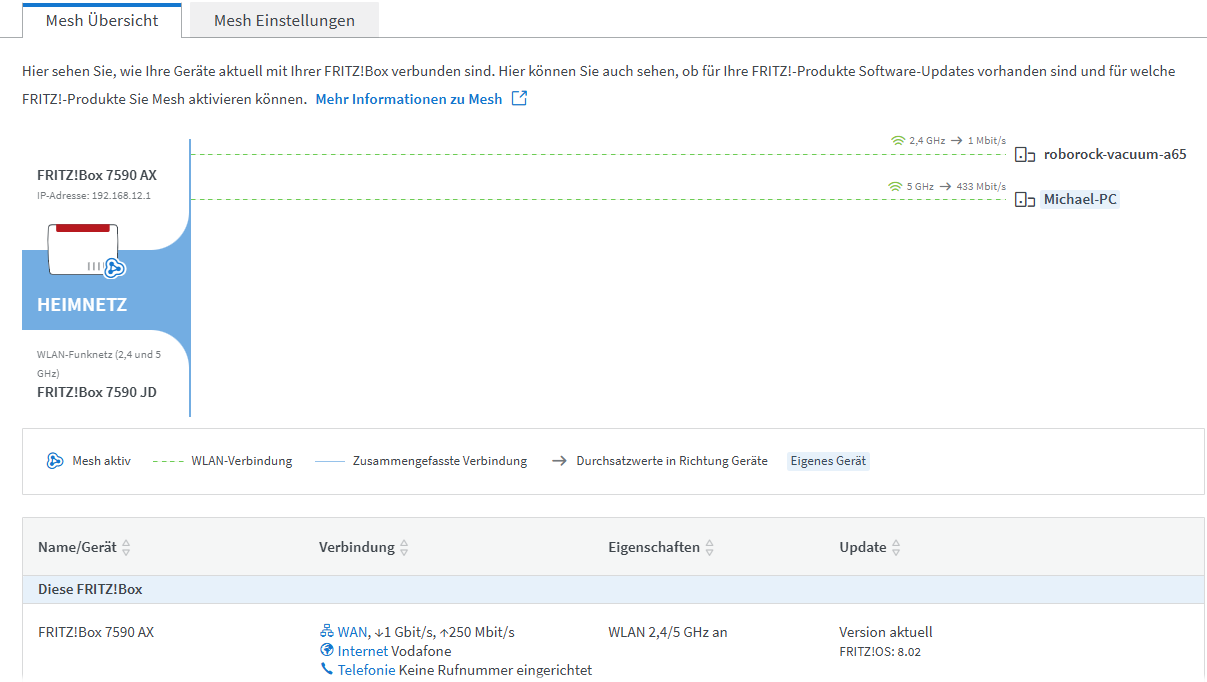
Task: Open the Internet Vodafone link
Action: (363, 651)
